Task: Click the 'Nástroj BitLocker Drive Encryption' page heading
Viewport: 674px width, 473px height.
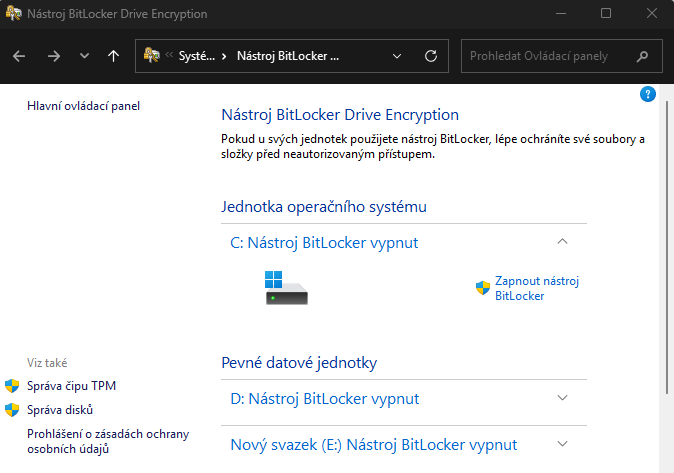Action: pos(340,115)
